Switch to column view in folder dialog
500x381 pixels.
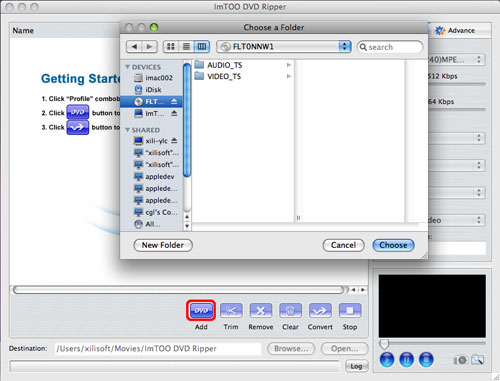click(x=202, y=46)
